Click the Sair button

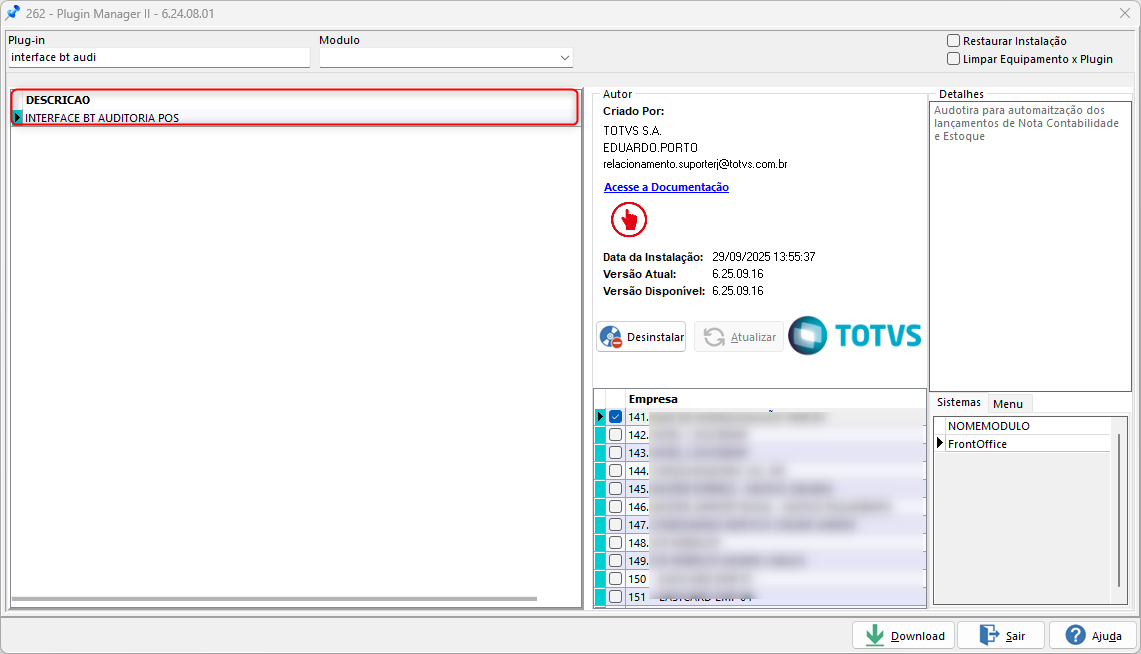[x=1001, y=636]
